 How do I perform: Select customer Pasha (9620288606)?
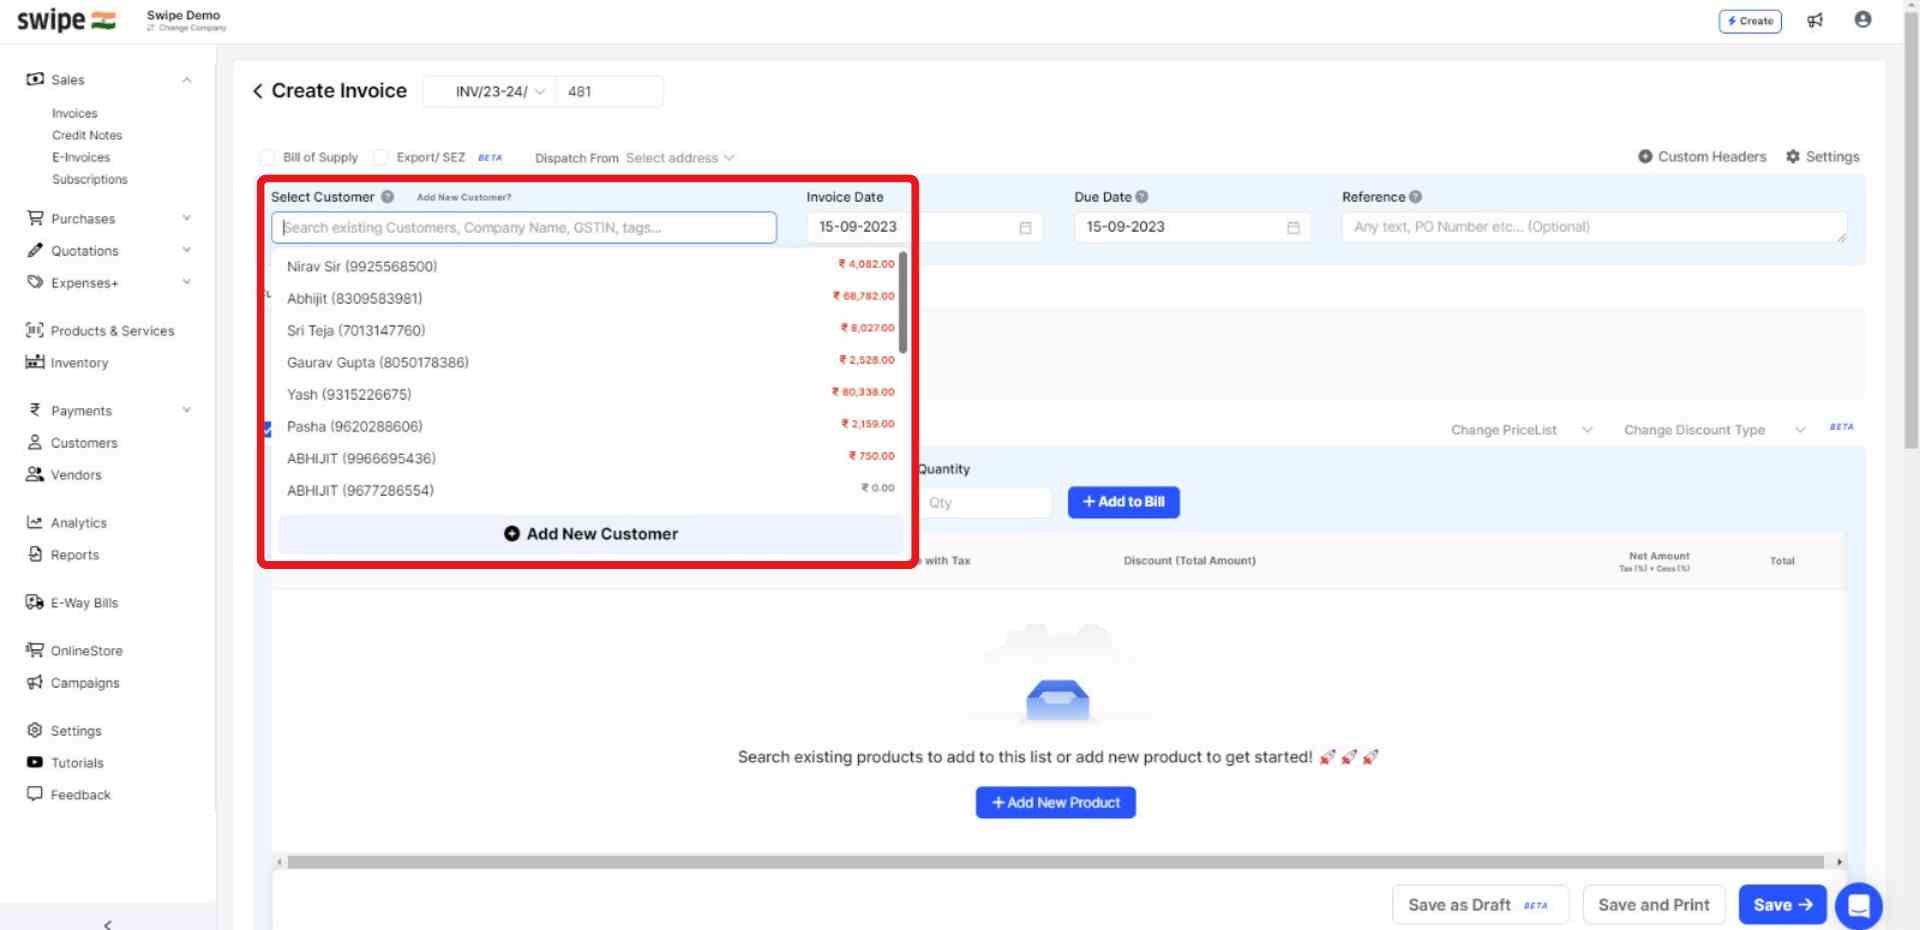pyautogui.click(x=590, y=426)
